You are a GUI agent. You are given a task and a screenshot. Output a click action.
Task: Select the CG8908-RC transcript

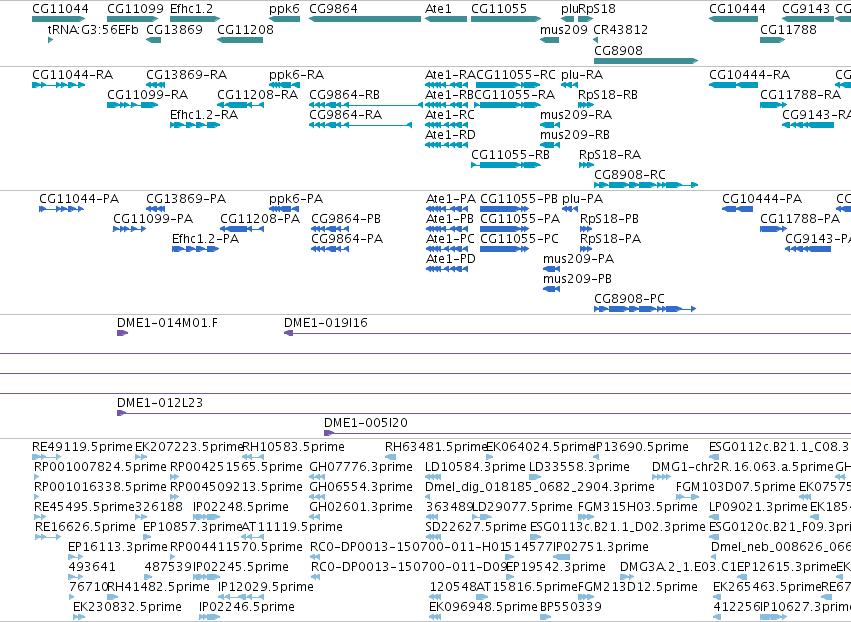pos(646,185)
